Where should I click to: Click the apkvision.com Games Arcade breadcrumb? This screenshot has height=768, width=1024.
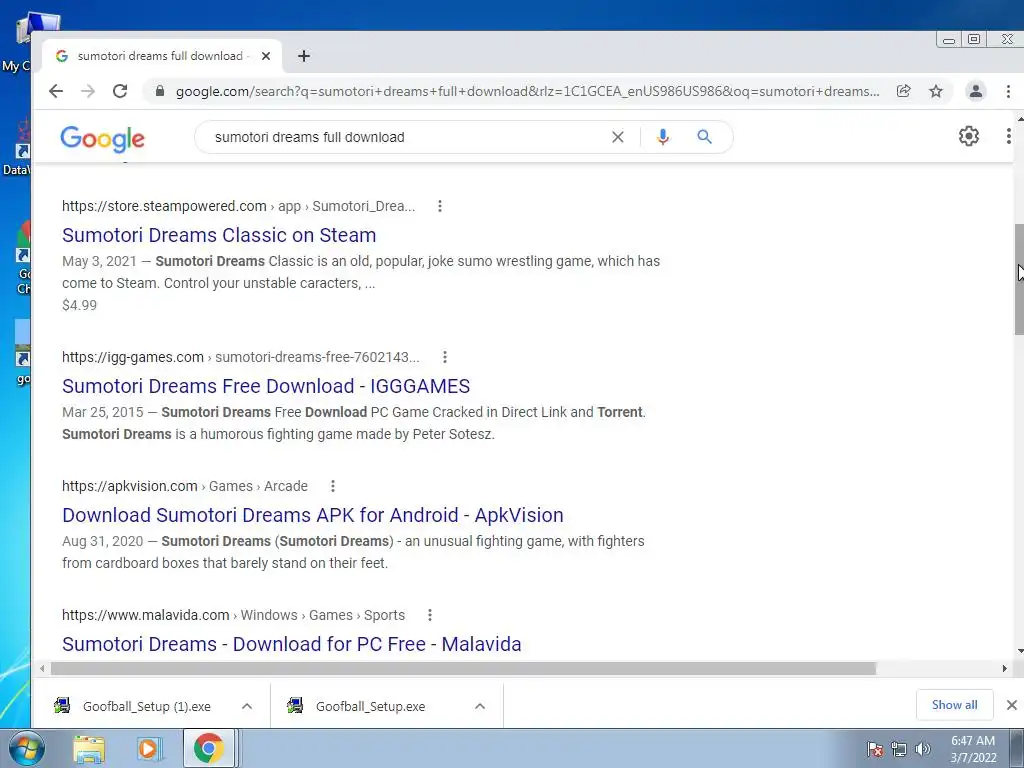click(x=185, y=486)
